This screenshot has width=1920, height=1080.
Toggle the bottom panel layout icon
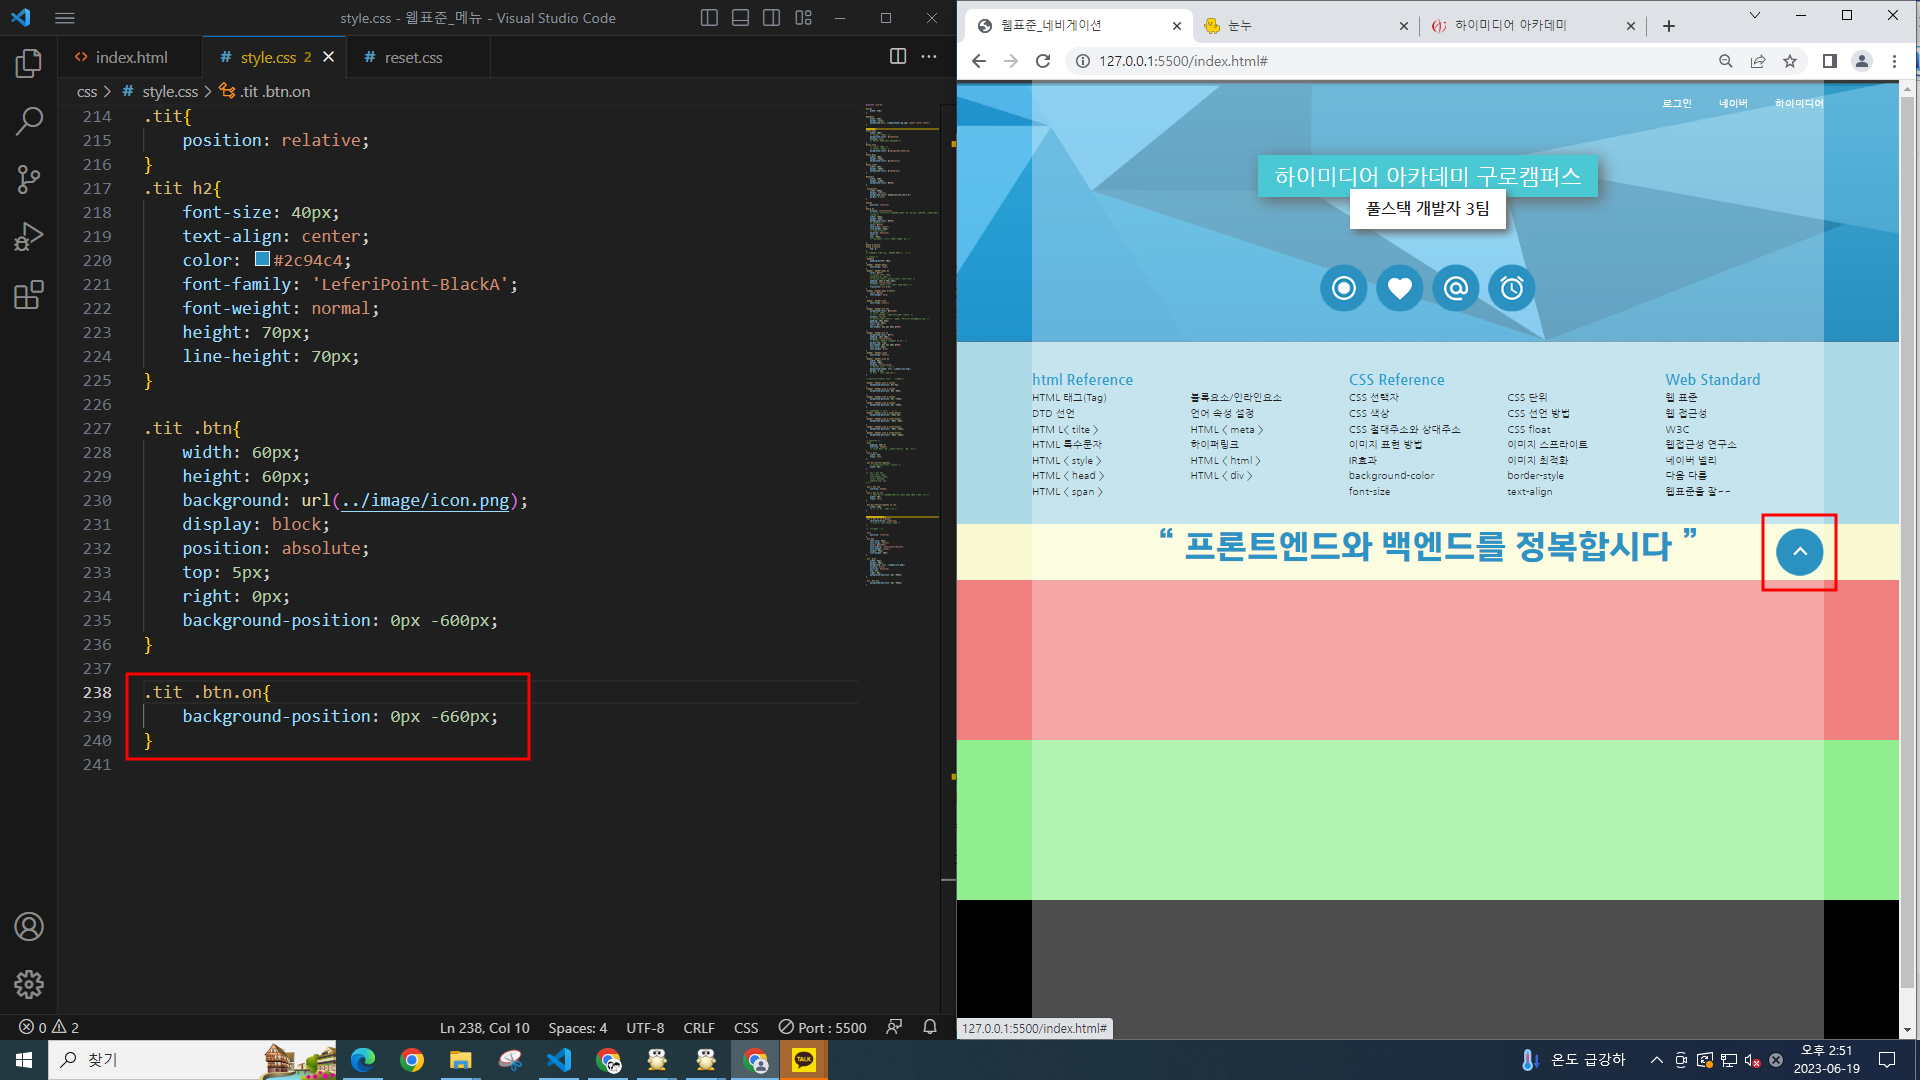coord(740,18)
